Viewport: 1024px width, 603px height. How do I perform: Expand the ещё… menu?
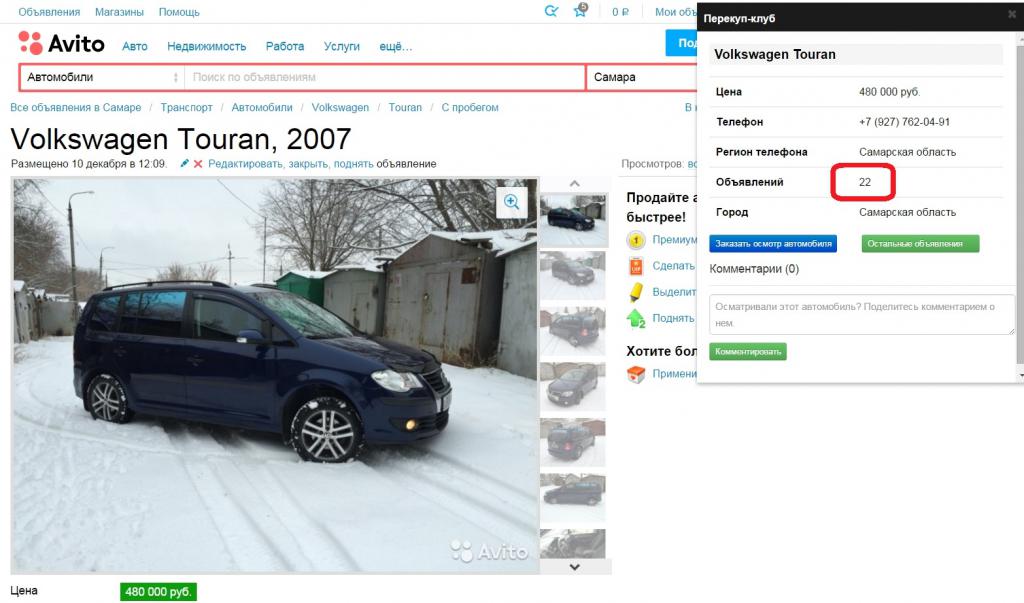click(396, 46)
